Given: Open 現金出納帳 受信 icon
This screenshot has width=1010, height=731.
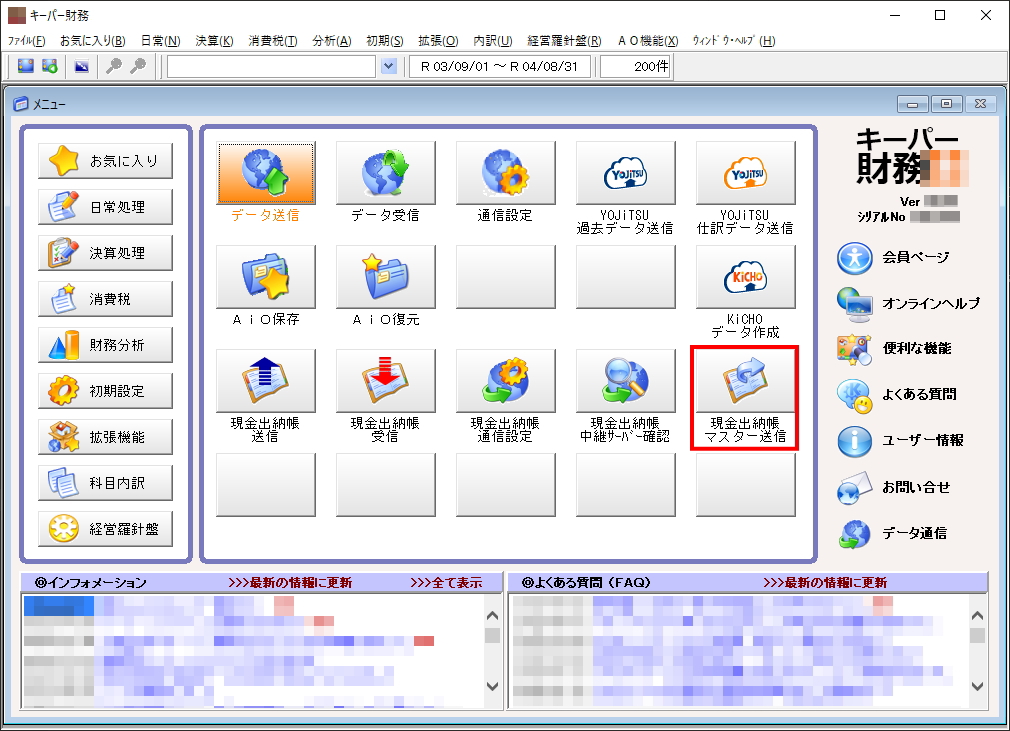Looking at the screenshot, I should click(385, 381).
